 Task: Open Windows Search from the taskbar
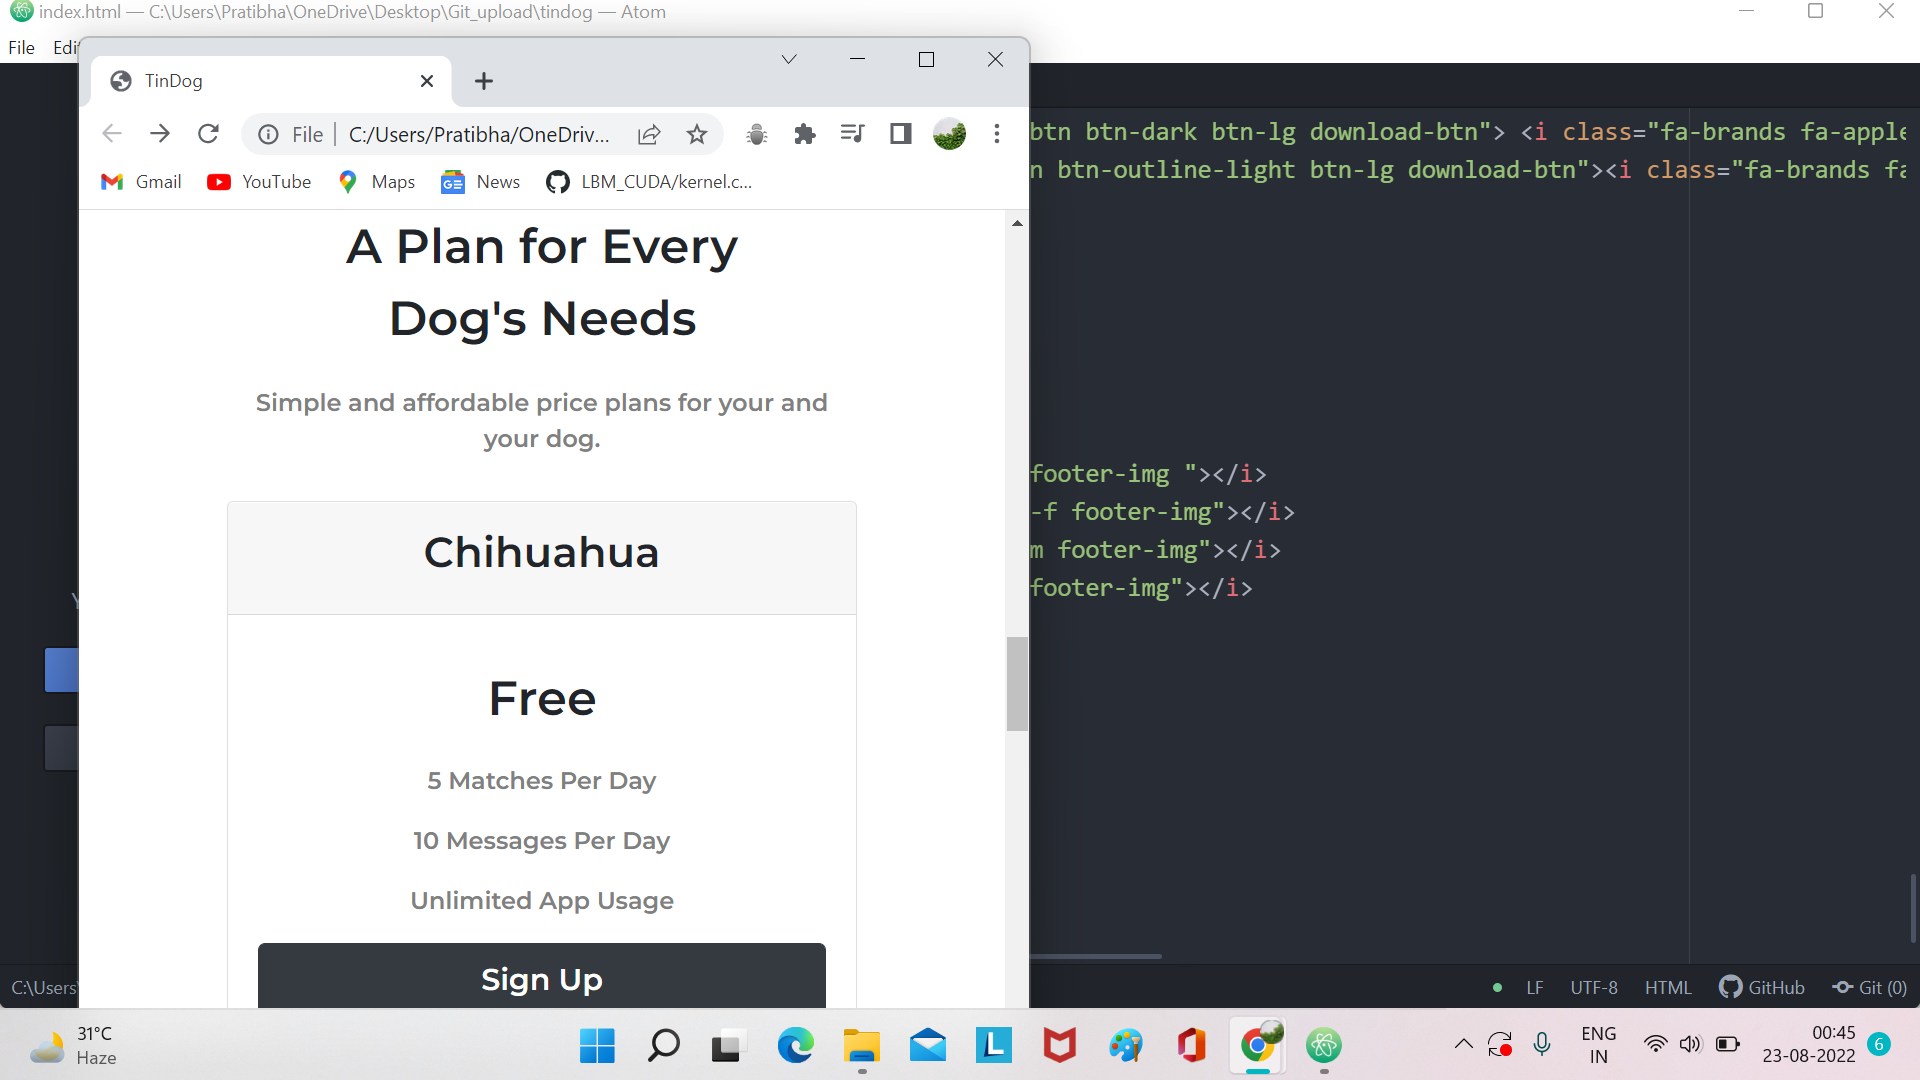tap(663, 1046)
